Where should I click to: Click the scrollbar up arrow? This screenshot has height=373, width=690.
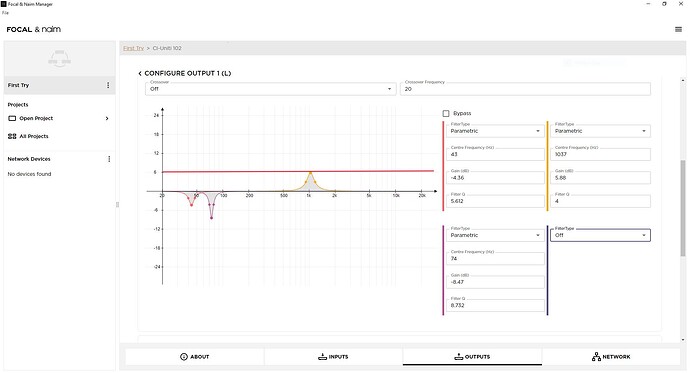click(683, 80)
